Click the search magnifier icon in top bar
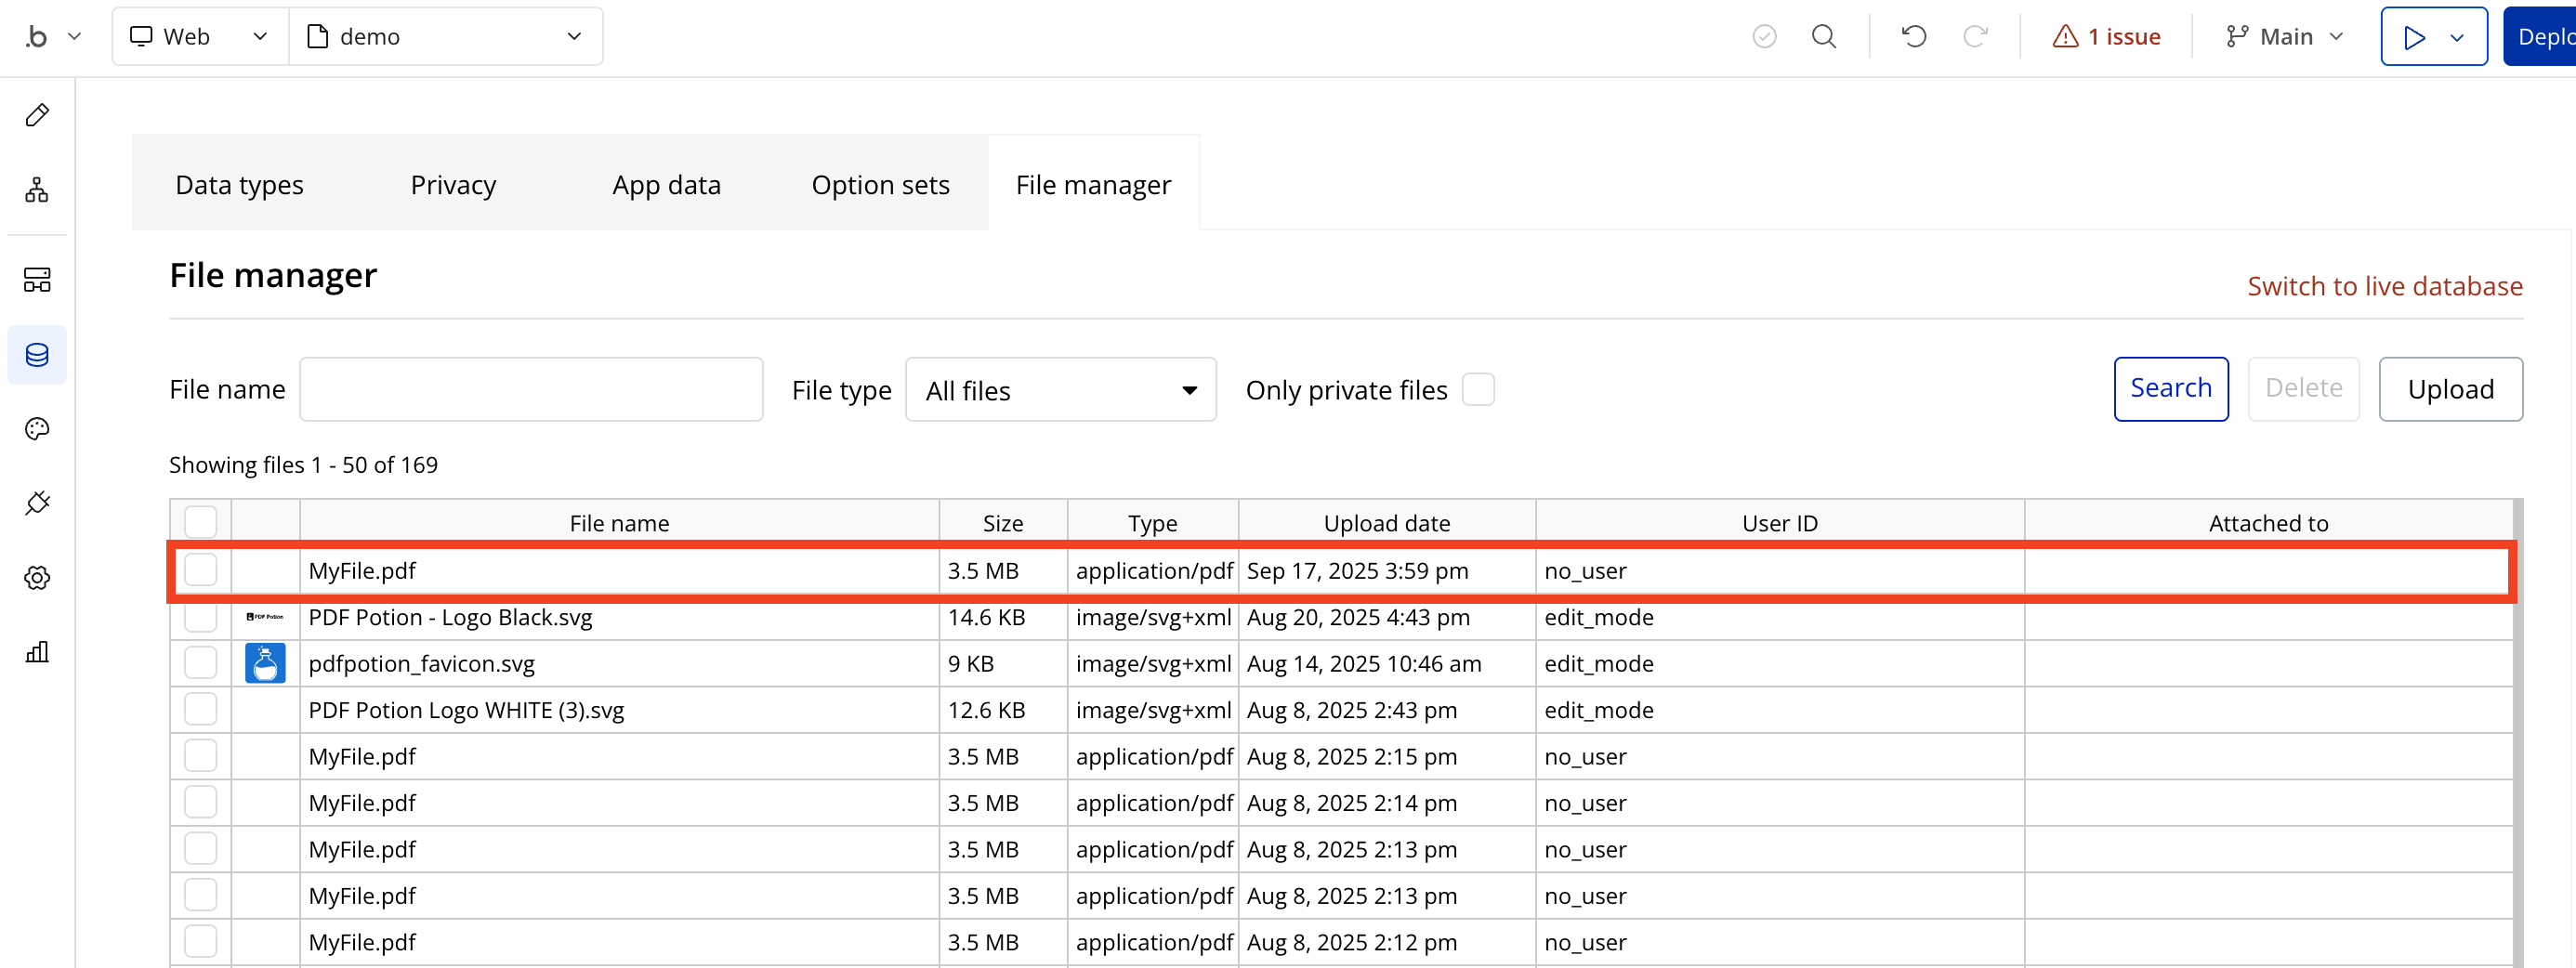This screenshot has height=968, width=2576. pyautogui.click(x=1823, y=37)
